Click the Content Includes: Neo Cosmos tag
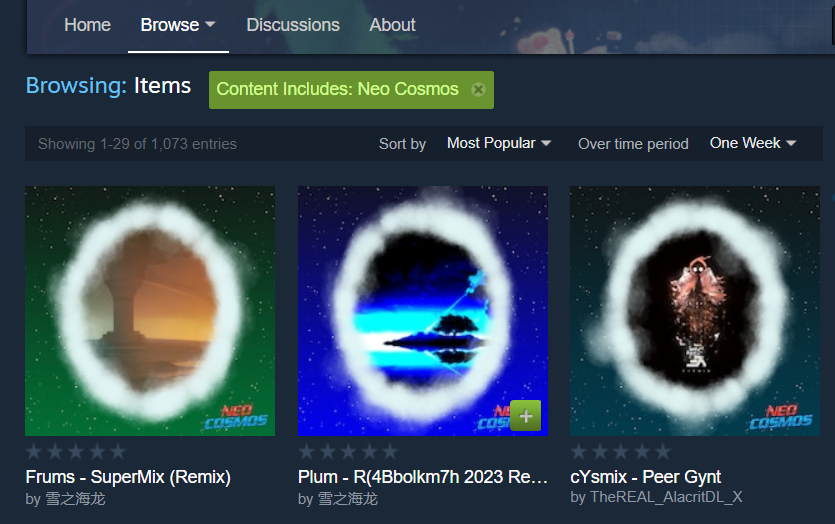 point(337,89)
